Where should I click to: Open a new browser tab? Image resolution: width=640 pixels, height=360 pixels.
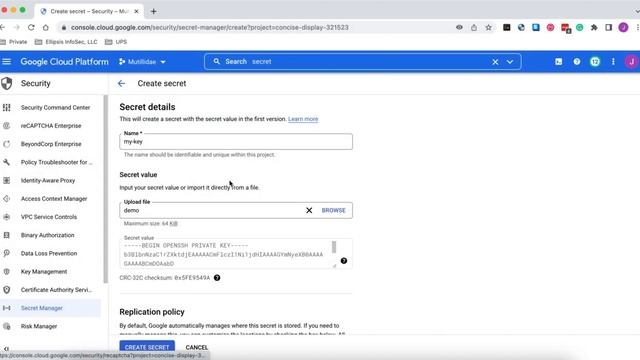tap(153, 11)
